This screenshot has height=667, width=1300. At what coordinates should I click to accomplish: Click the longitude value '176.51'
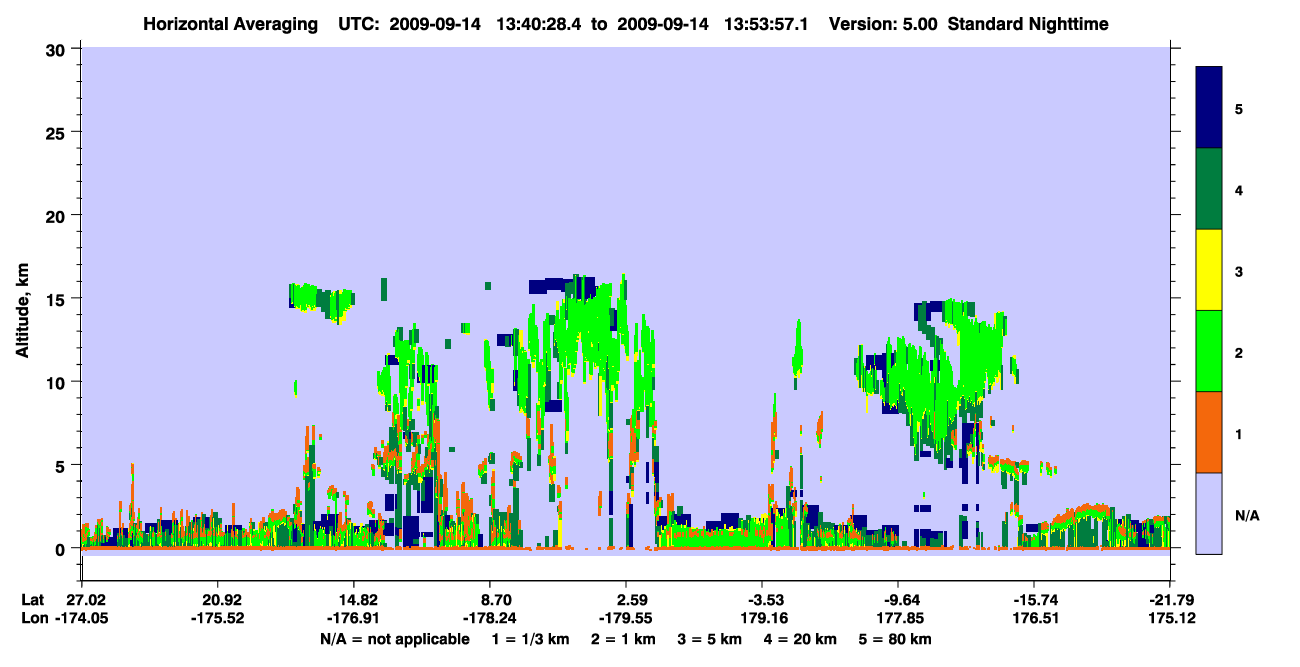[x=1034, y=619]
